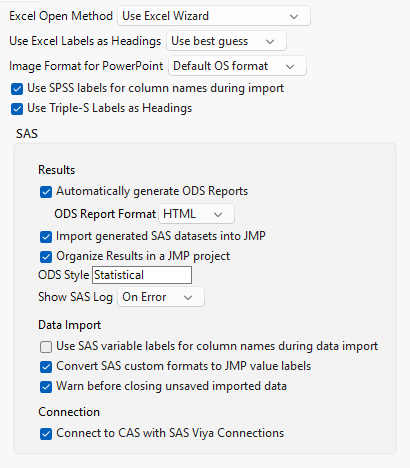Click the Data Import section heading
410x468 pixels.
tap(70, 325)
